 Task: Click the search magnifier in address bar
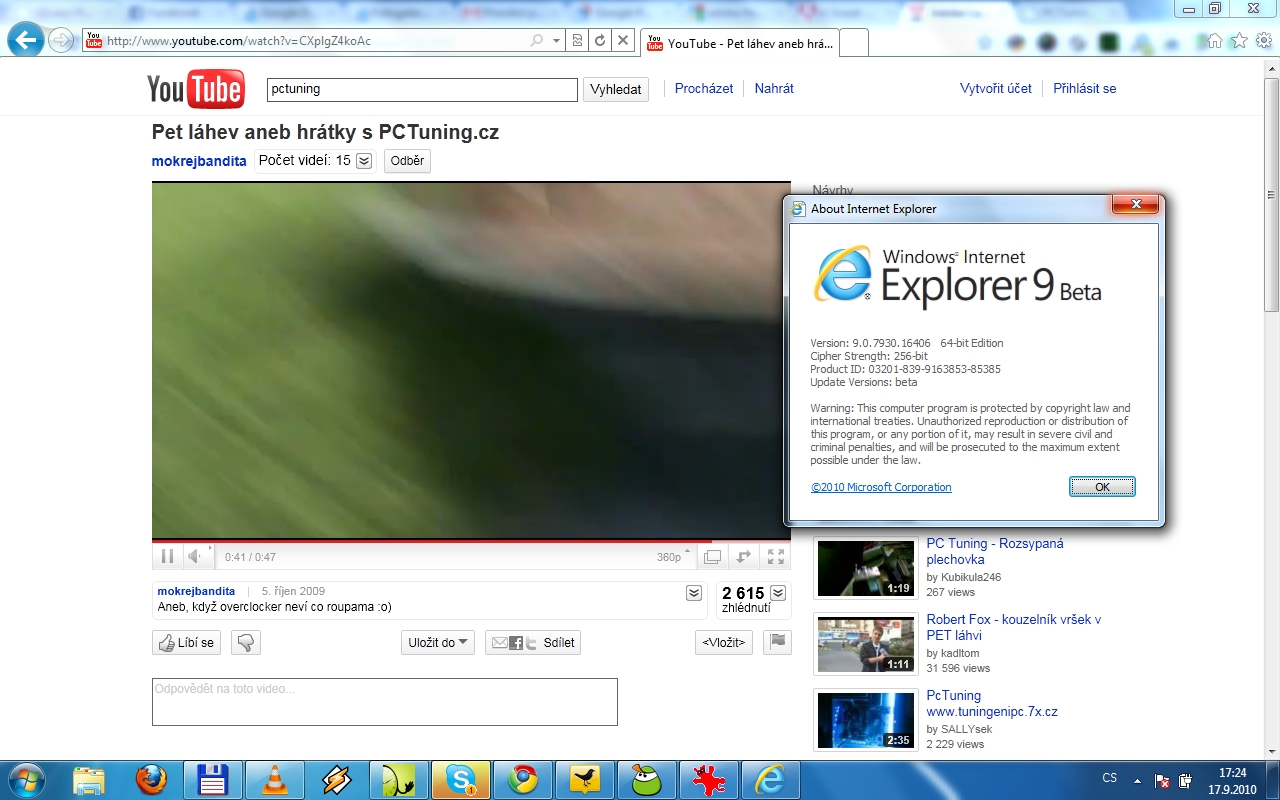(538, 41)
